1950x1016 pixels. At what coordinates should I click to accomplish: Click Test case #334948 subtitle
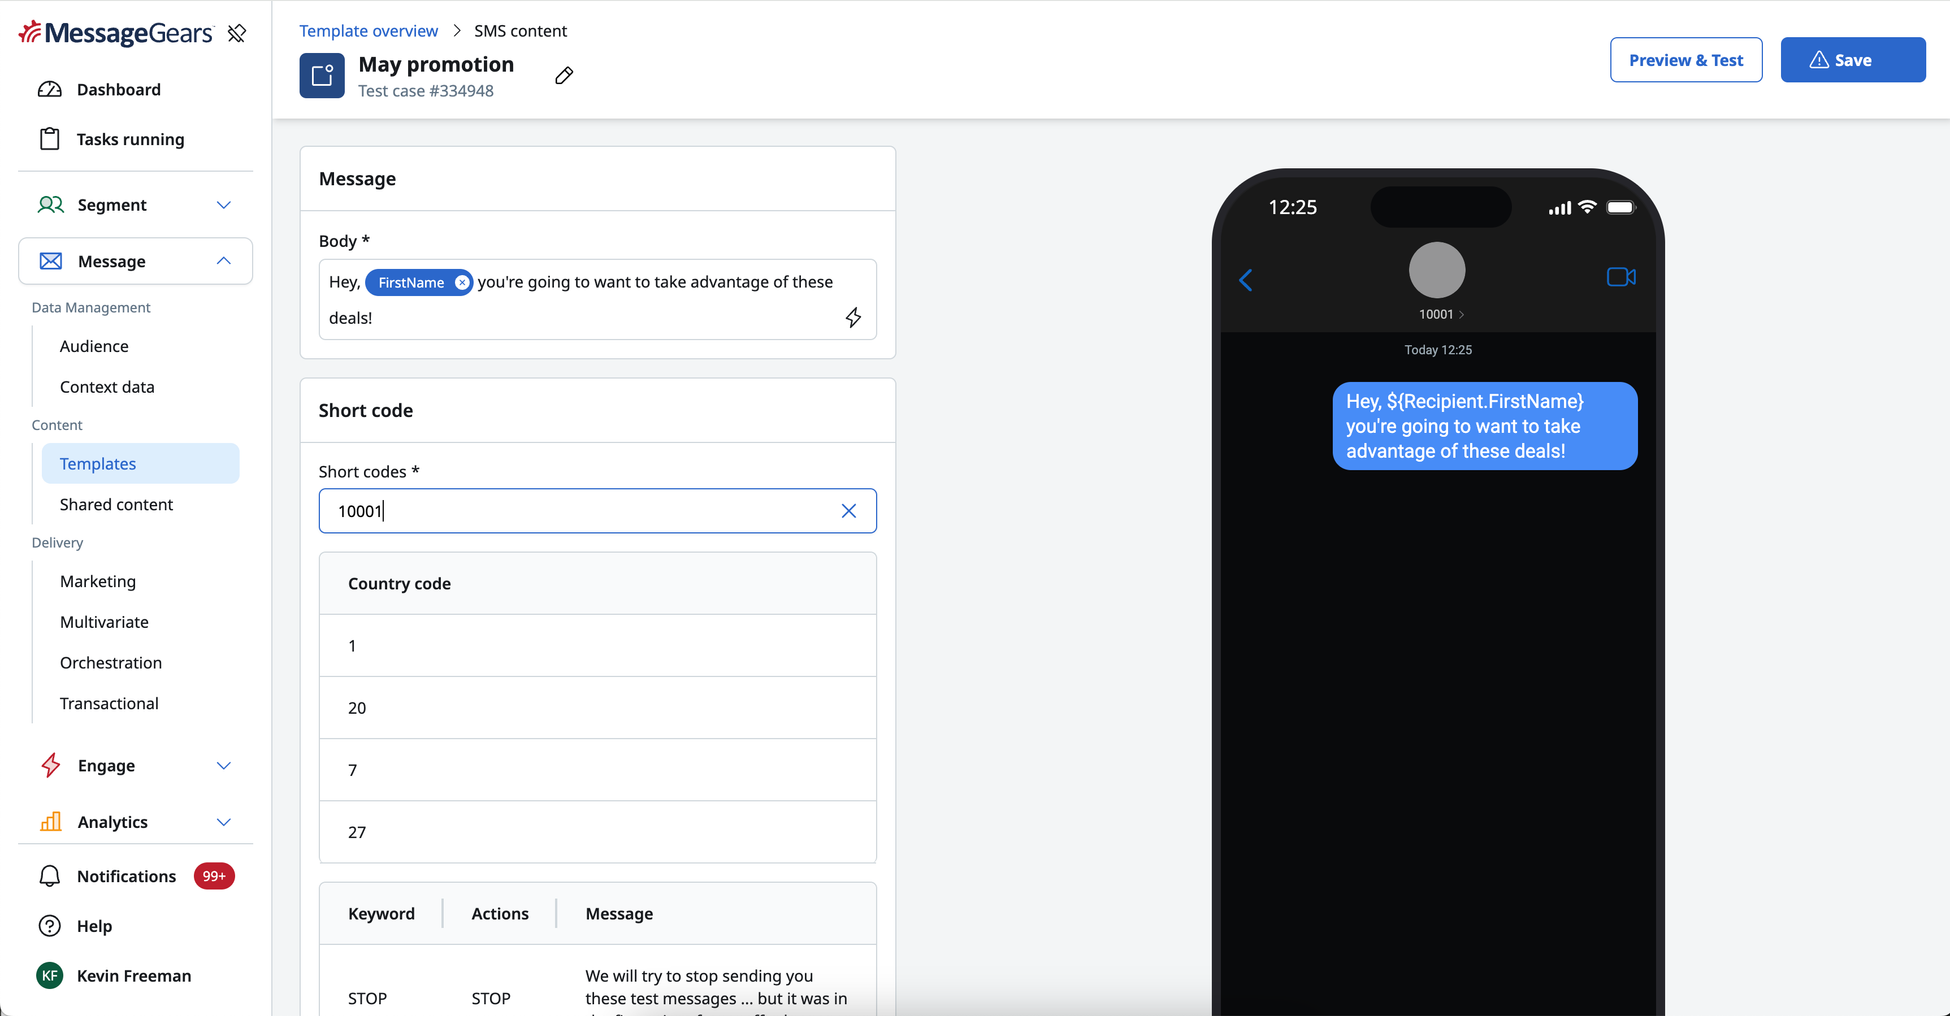click(426, 91)
